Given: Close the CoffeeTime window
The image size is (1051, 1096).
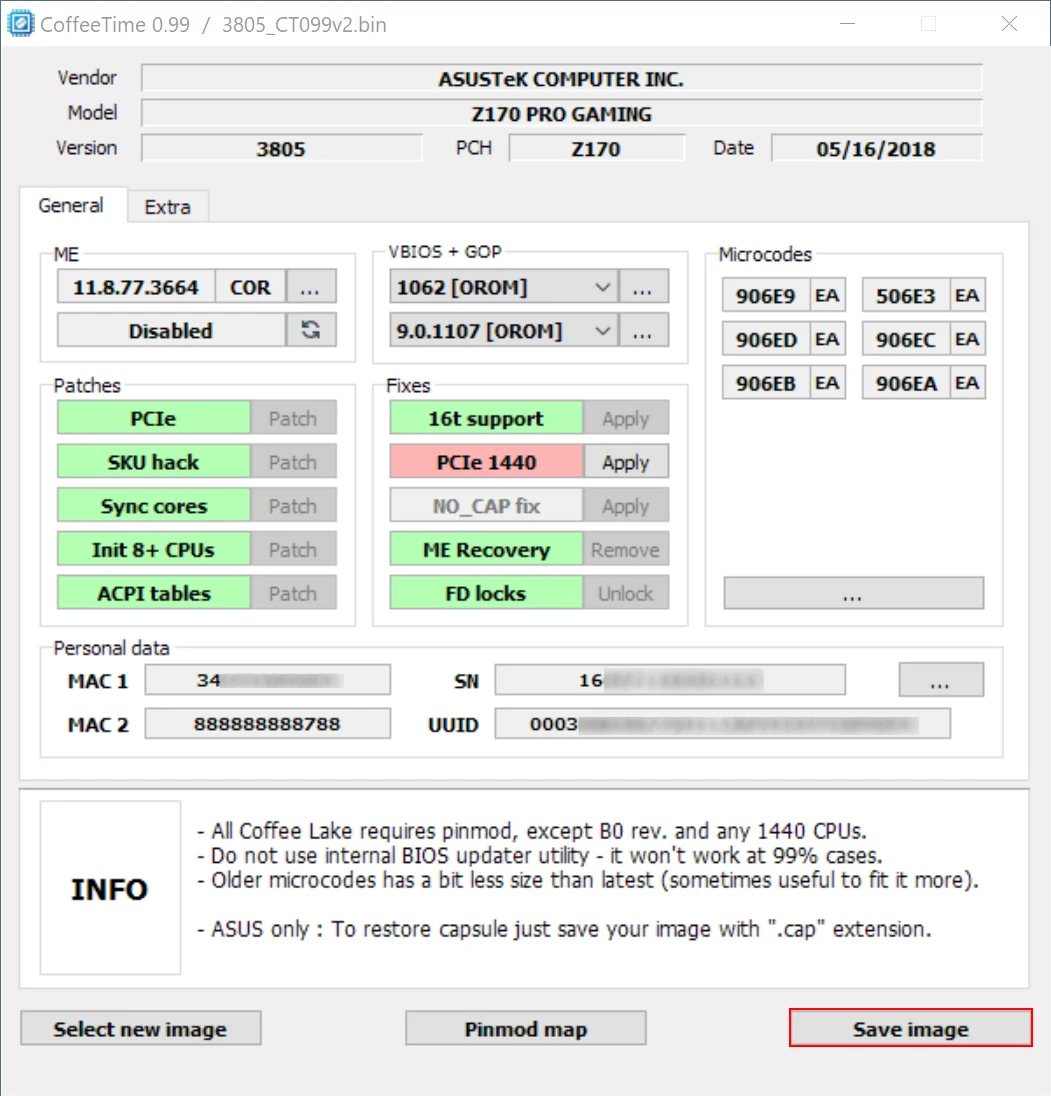Looking at the screenshot, I should [1009, 24].
